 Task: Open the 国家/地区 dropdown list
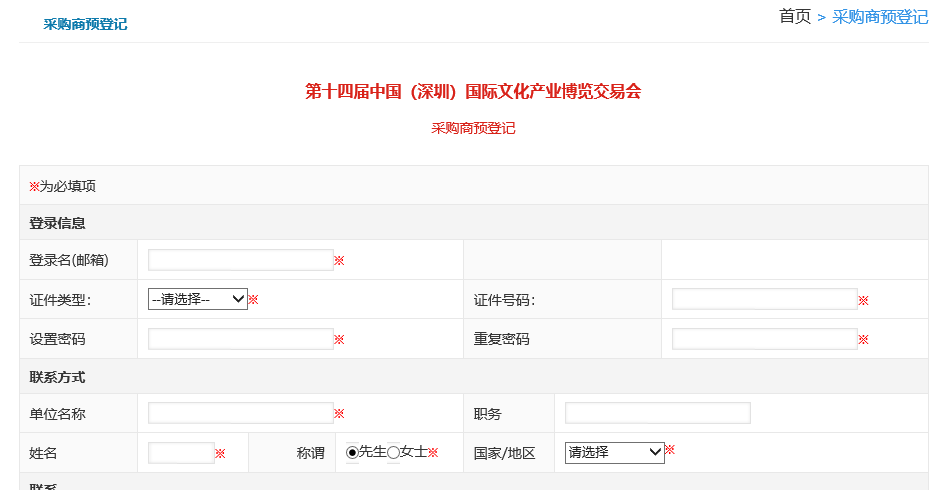(614, 452)
